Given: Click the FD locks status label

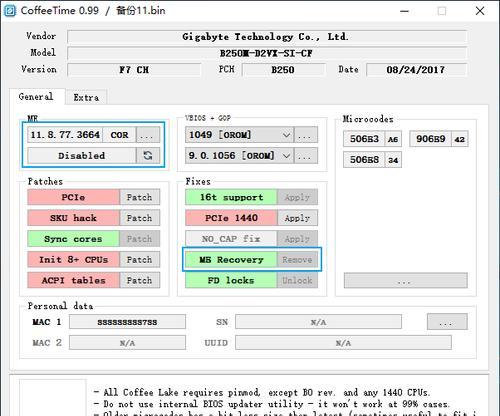Looking at the screenshot, I should tap(231, 280).
